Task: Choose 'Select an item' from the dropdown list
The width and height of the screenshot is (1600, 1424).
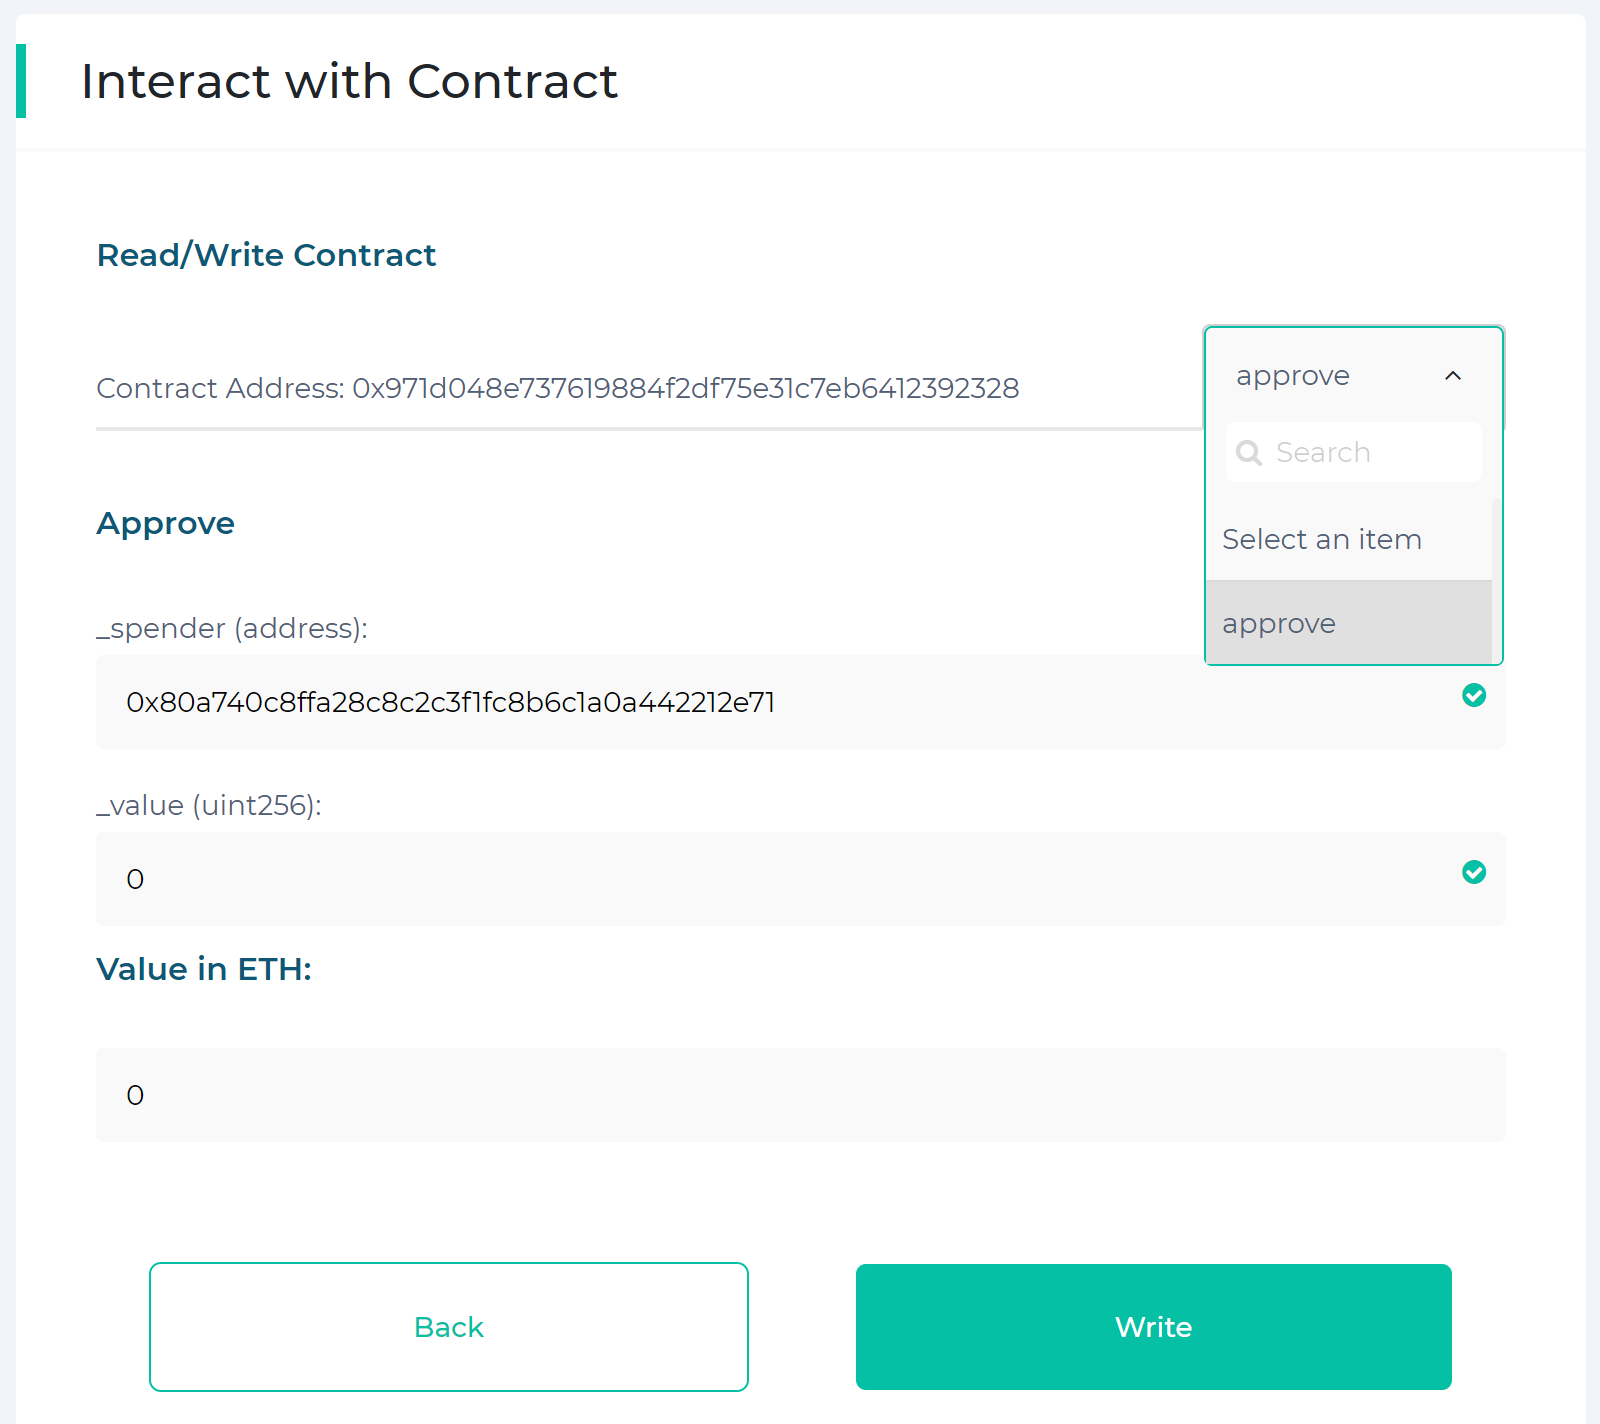Action: [x=1322, y=540]
